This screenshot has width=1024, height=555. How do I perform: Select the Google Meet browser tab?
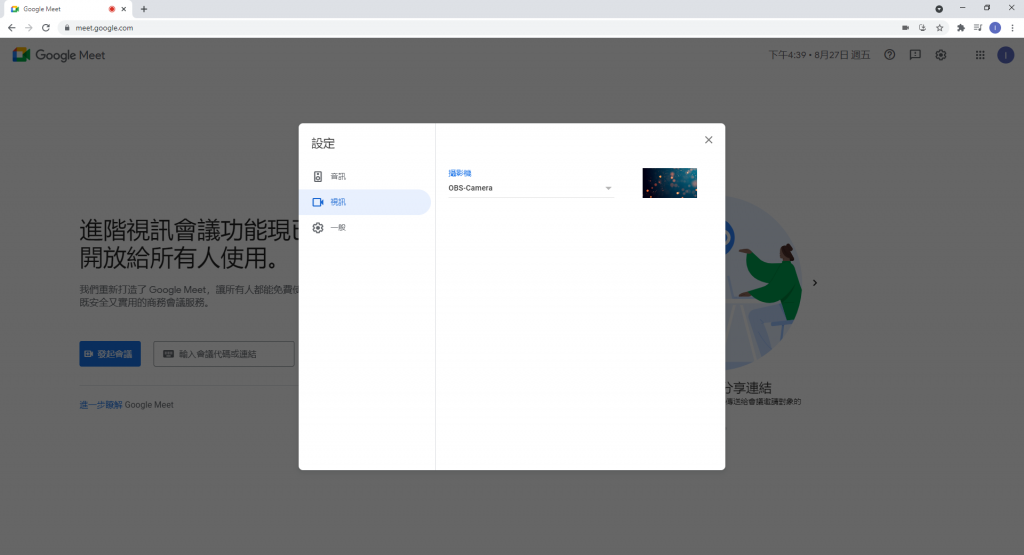point(68,9)
